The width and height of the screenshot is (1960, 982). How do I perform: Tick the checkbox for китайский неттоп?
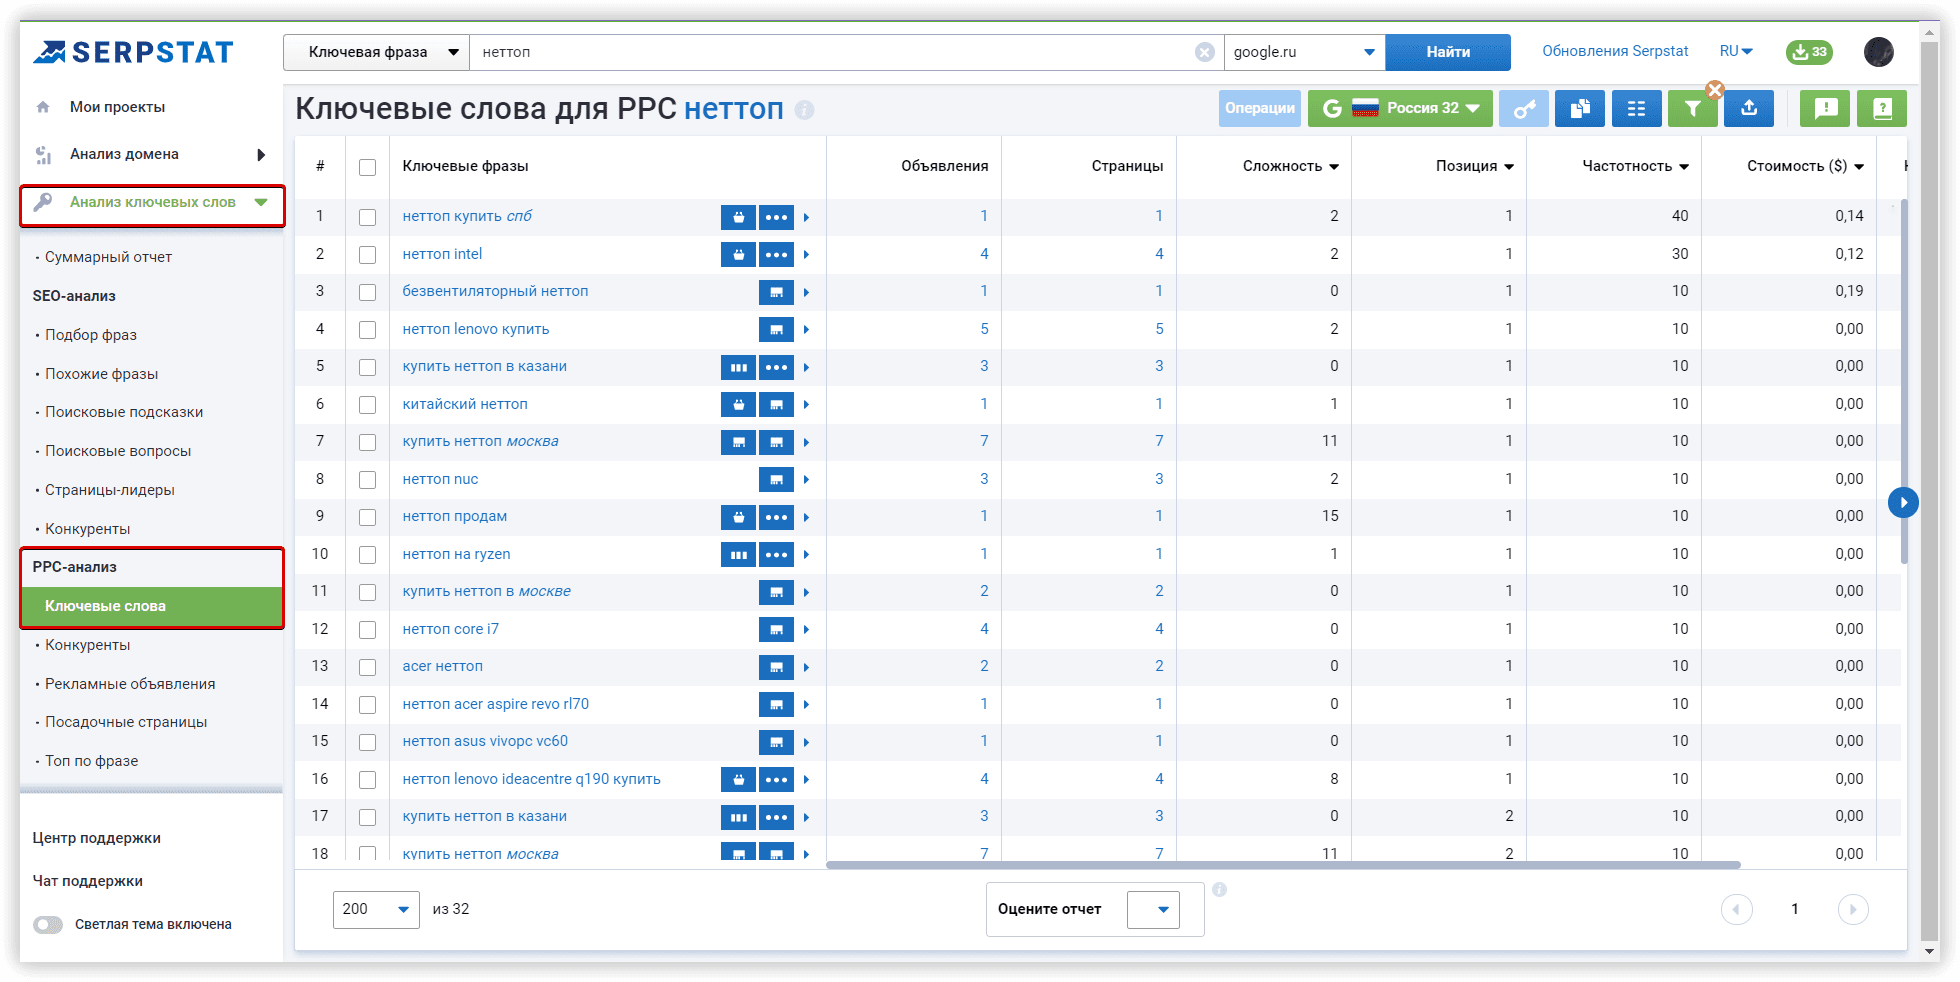tap(368, 405)
